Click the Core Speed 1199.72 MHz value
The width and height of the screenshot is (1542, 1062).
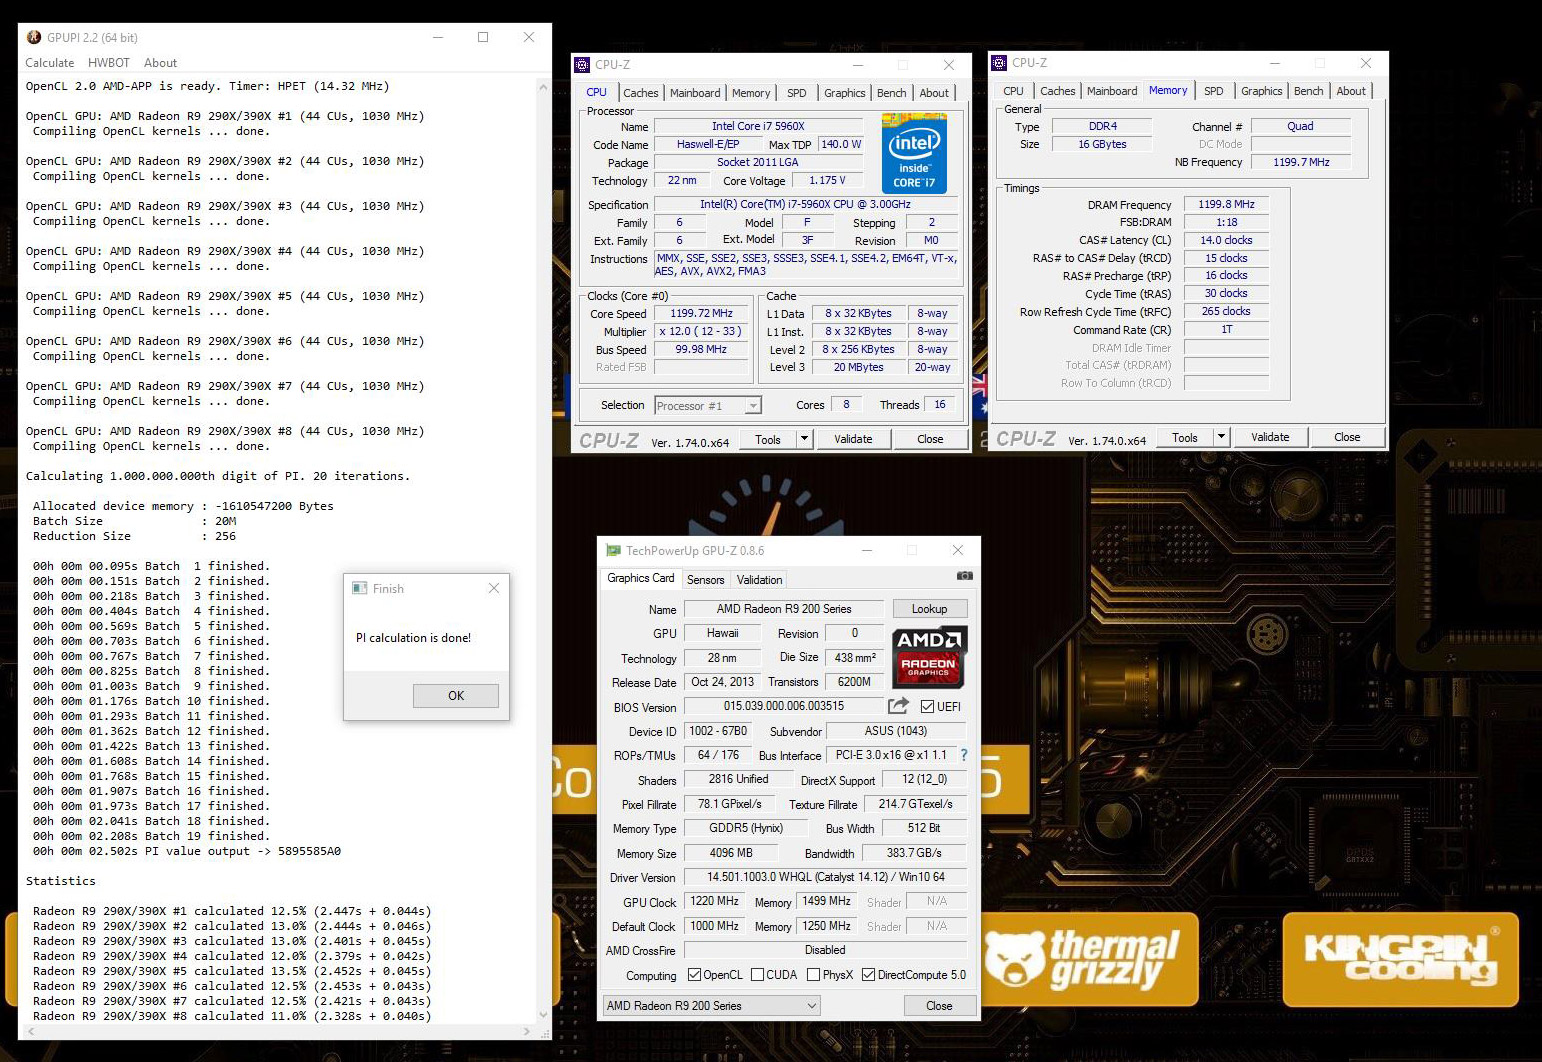[701, 313]
